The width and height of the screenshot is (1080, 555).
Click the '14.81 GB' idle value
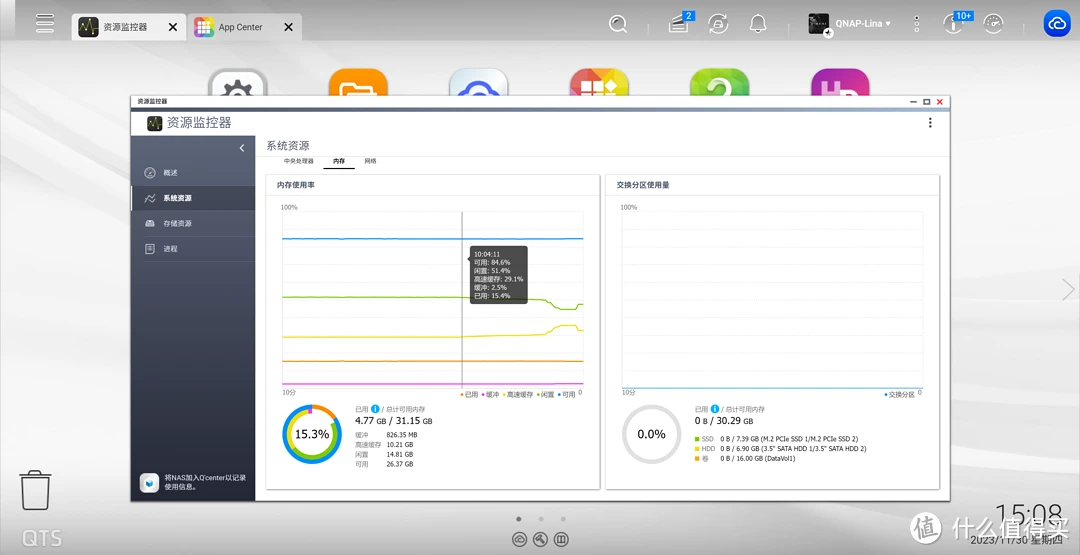400,454
